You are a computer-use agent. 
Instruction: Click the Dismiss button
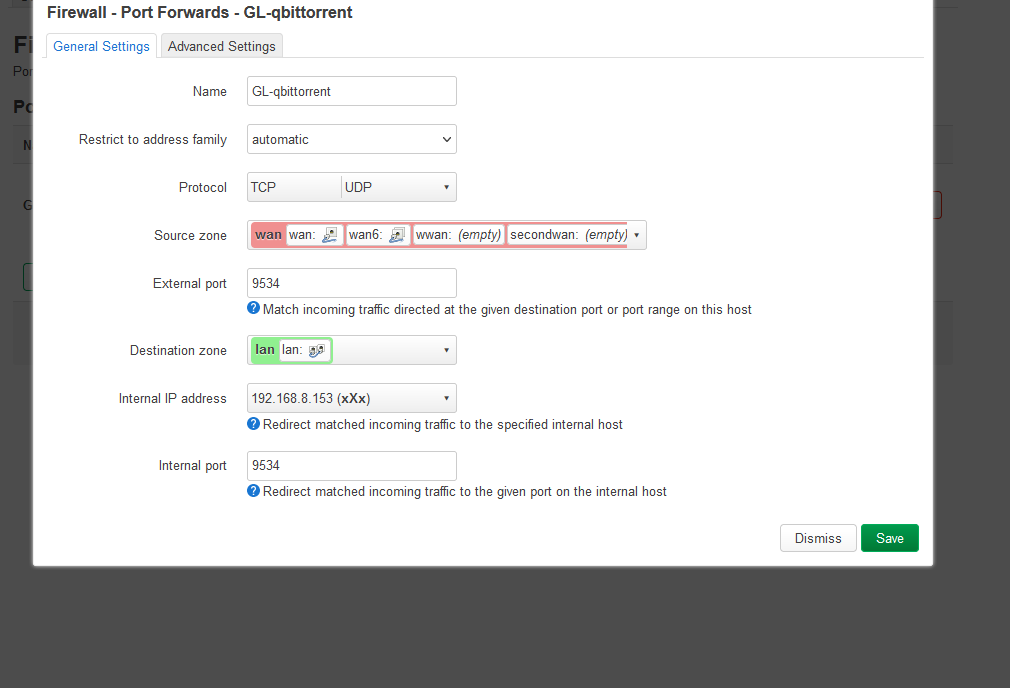818,538
